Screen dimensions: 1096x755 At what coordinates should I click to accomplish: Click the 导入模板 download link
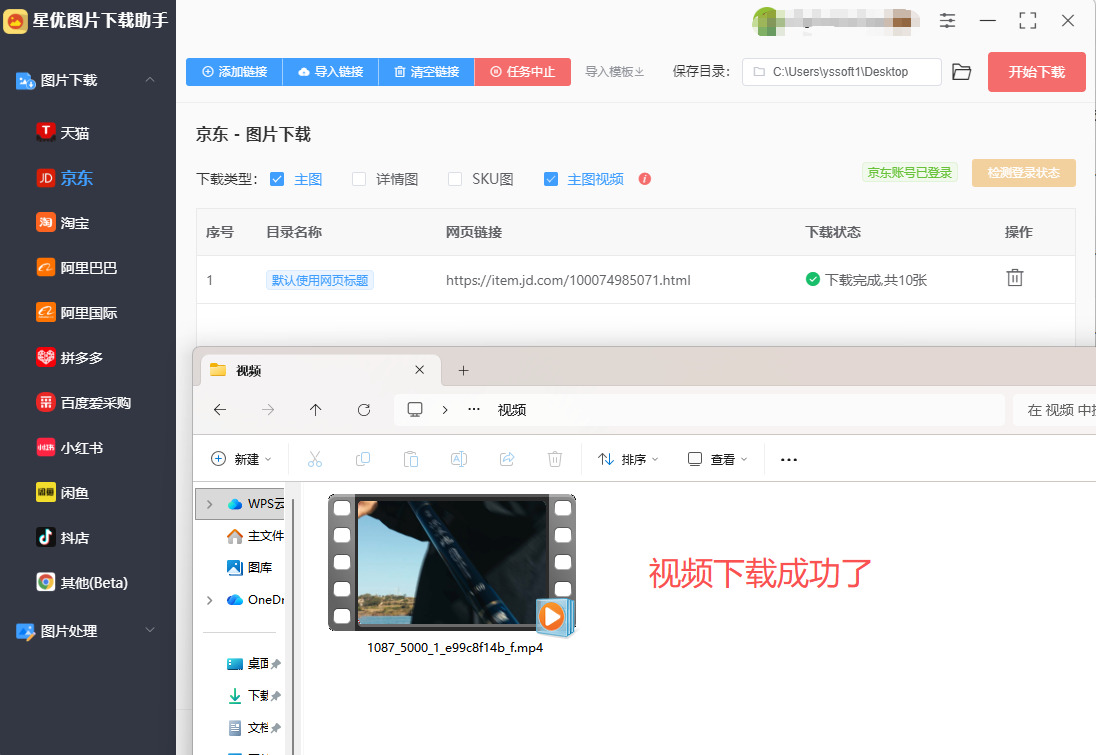pos(614,71)
